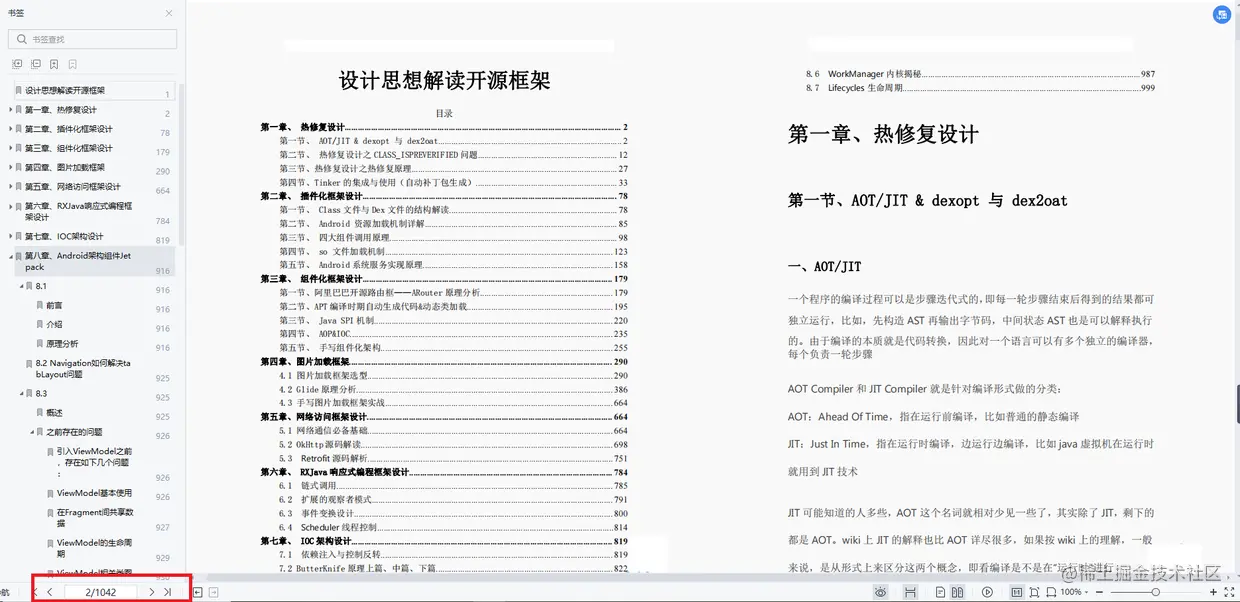Expand 第三章、组件化框架设计 bookmark
Screen dimensions: 1240x602
click(x=10, y=148)
